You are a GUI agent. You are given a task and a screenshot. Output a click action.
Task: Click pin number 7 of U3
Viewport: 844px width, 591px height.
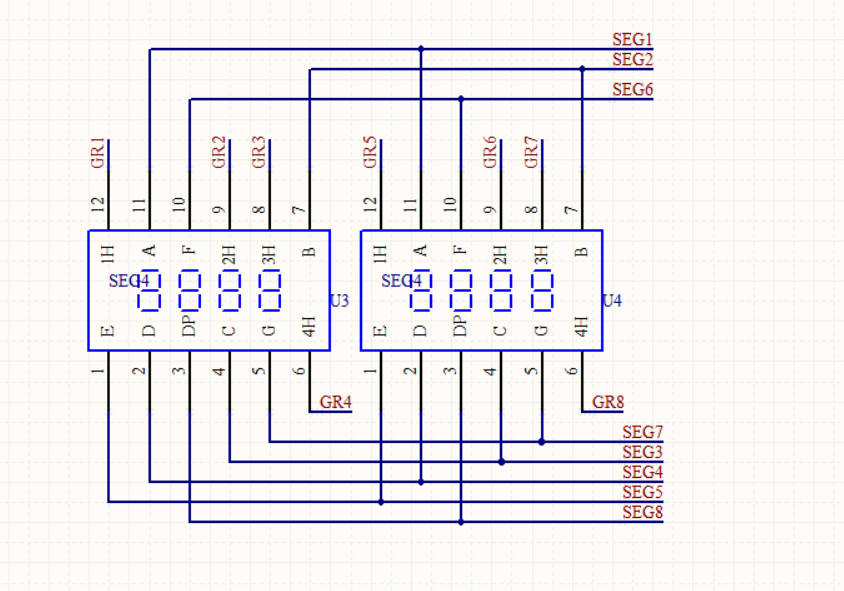pyautogui.click(x=299, y=209)
